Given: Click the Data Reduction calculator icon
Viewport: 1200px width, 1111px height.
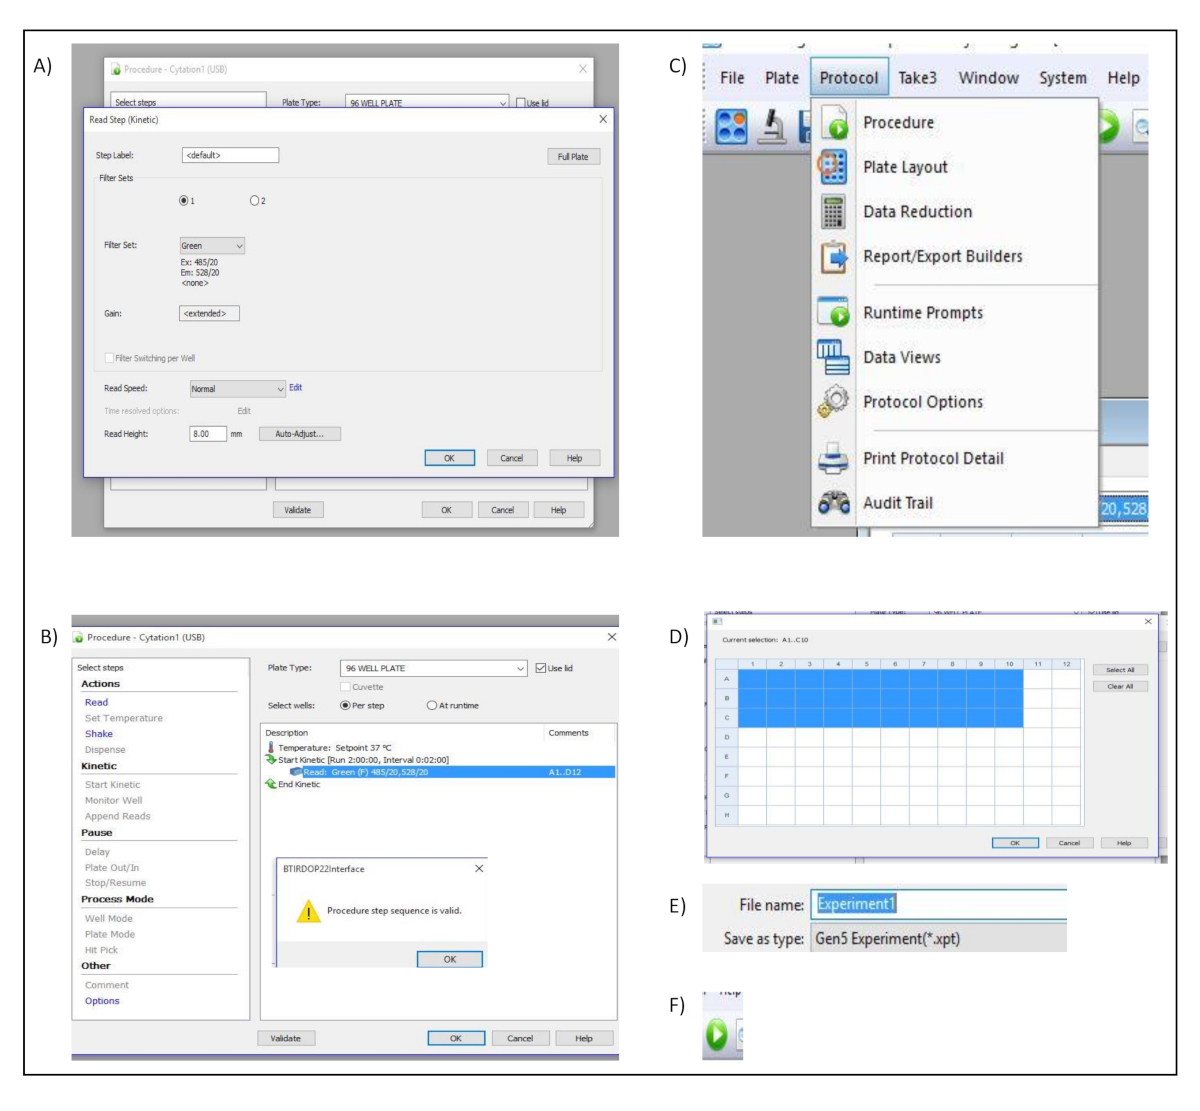Looking at the screenshot, I should pos(833,211).
